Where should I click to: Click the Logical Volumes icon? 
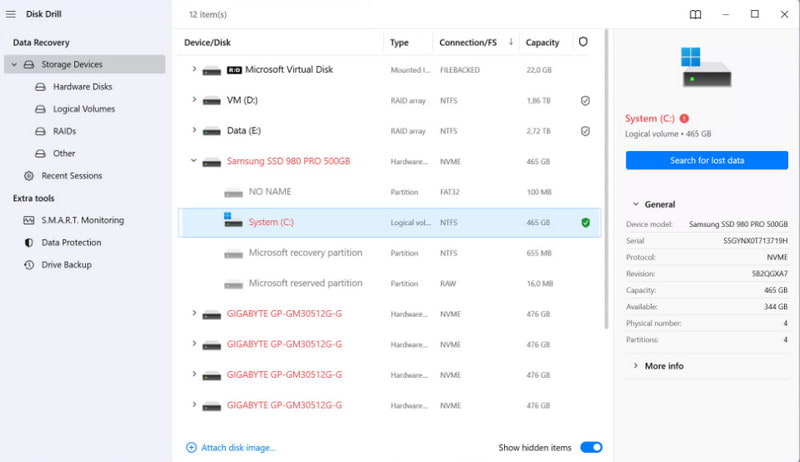(40, 109)
